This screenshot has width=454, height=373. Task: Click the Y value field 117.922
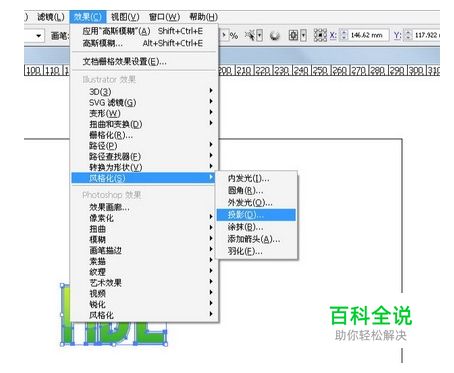[x=426, y=35]
